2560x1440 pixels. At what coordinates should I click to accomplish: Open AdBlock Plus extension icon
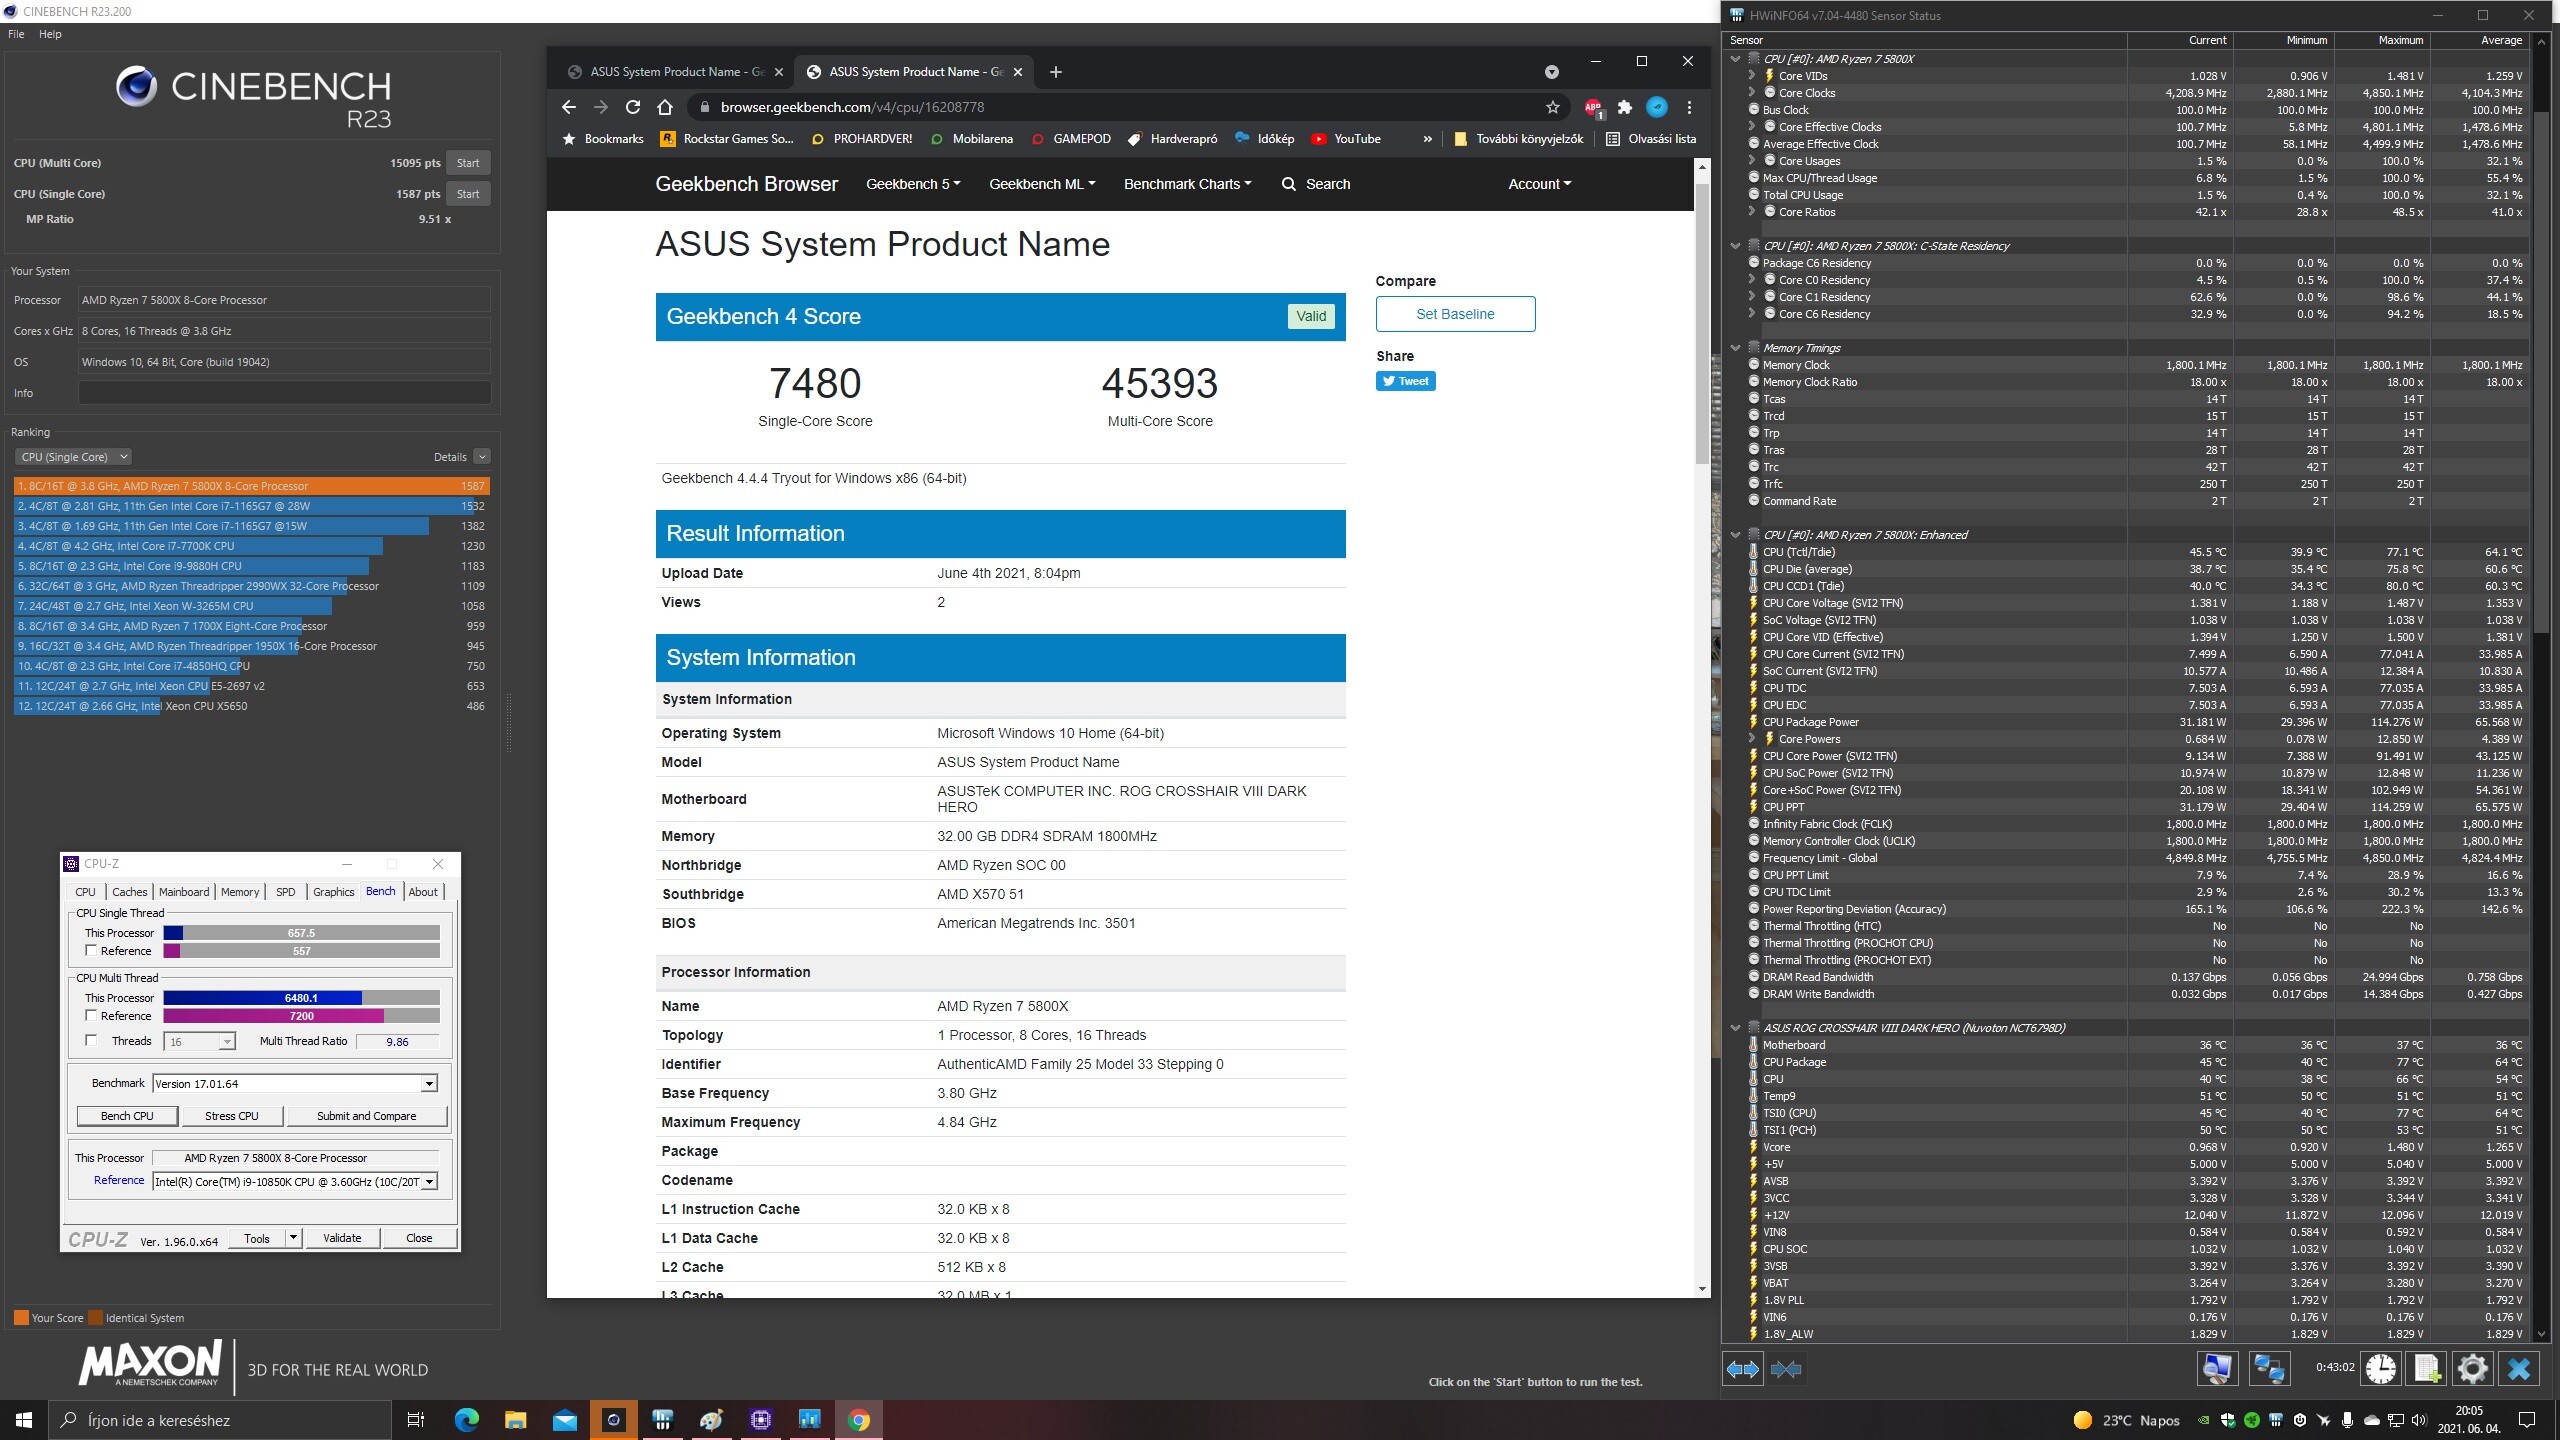click(1593, 107)
